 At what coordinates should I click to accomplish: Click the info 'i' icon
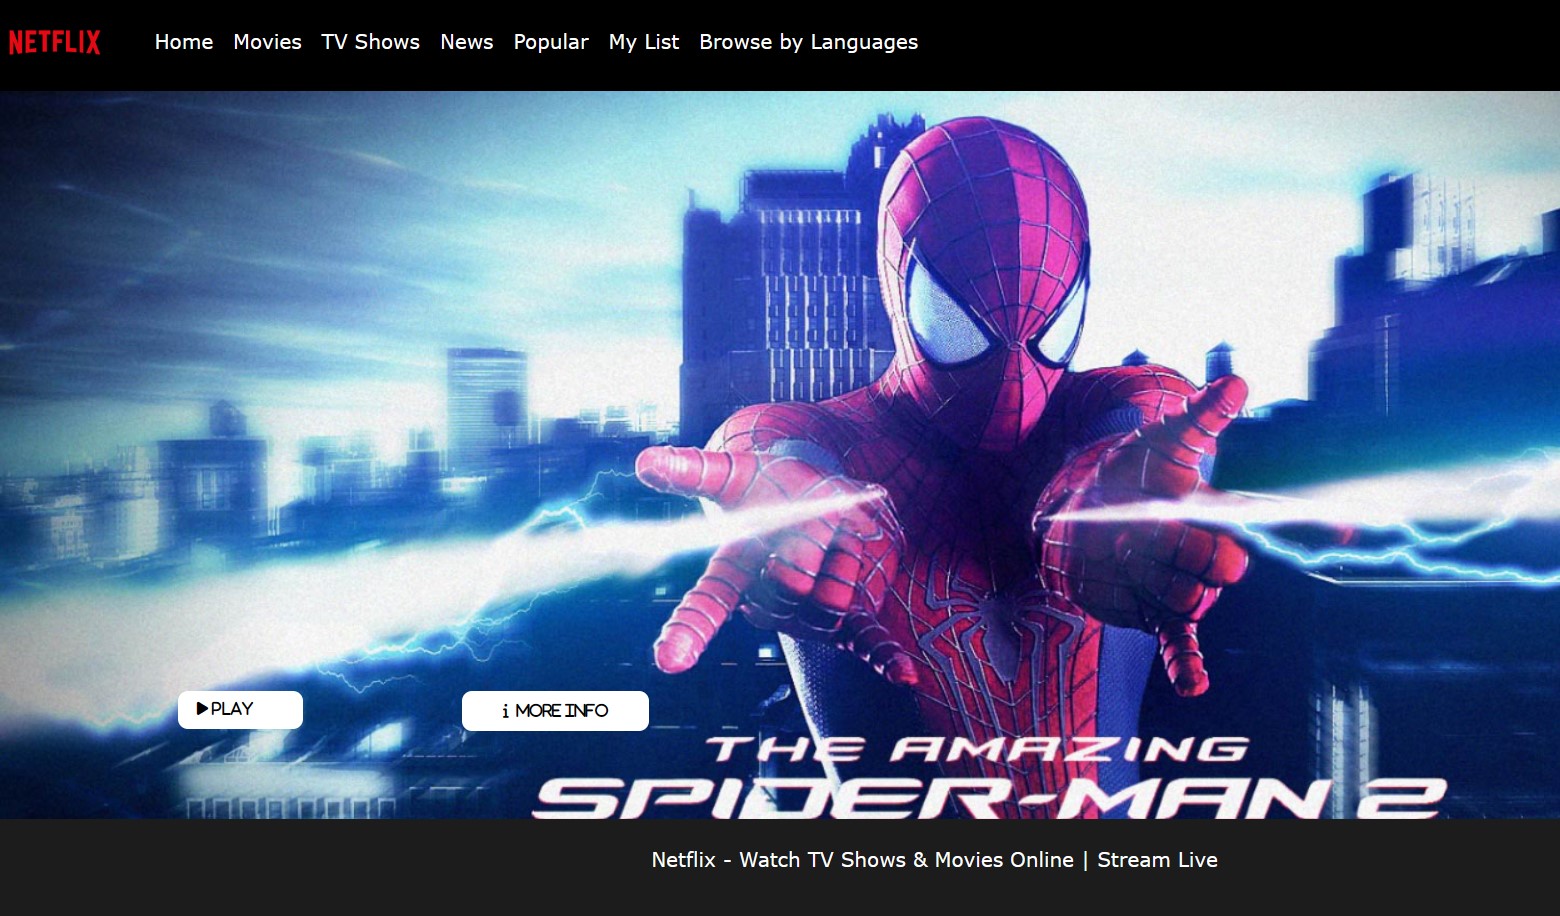tap(505, 711)
